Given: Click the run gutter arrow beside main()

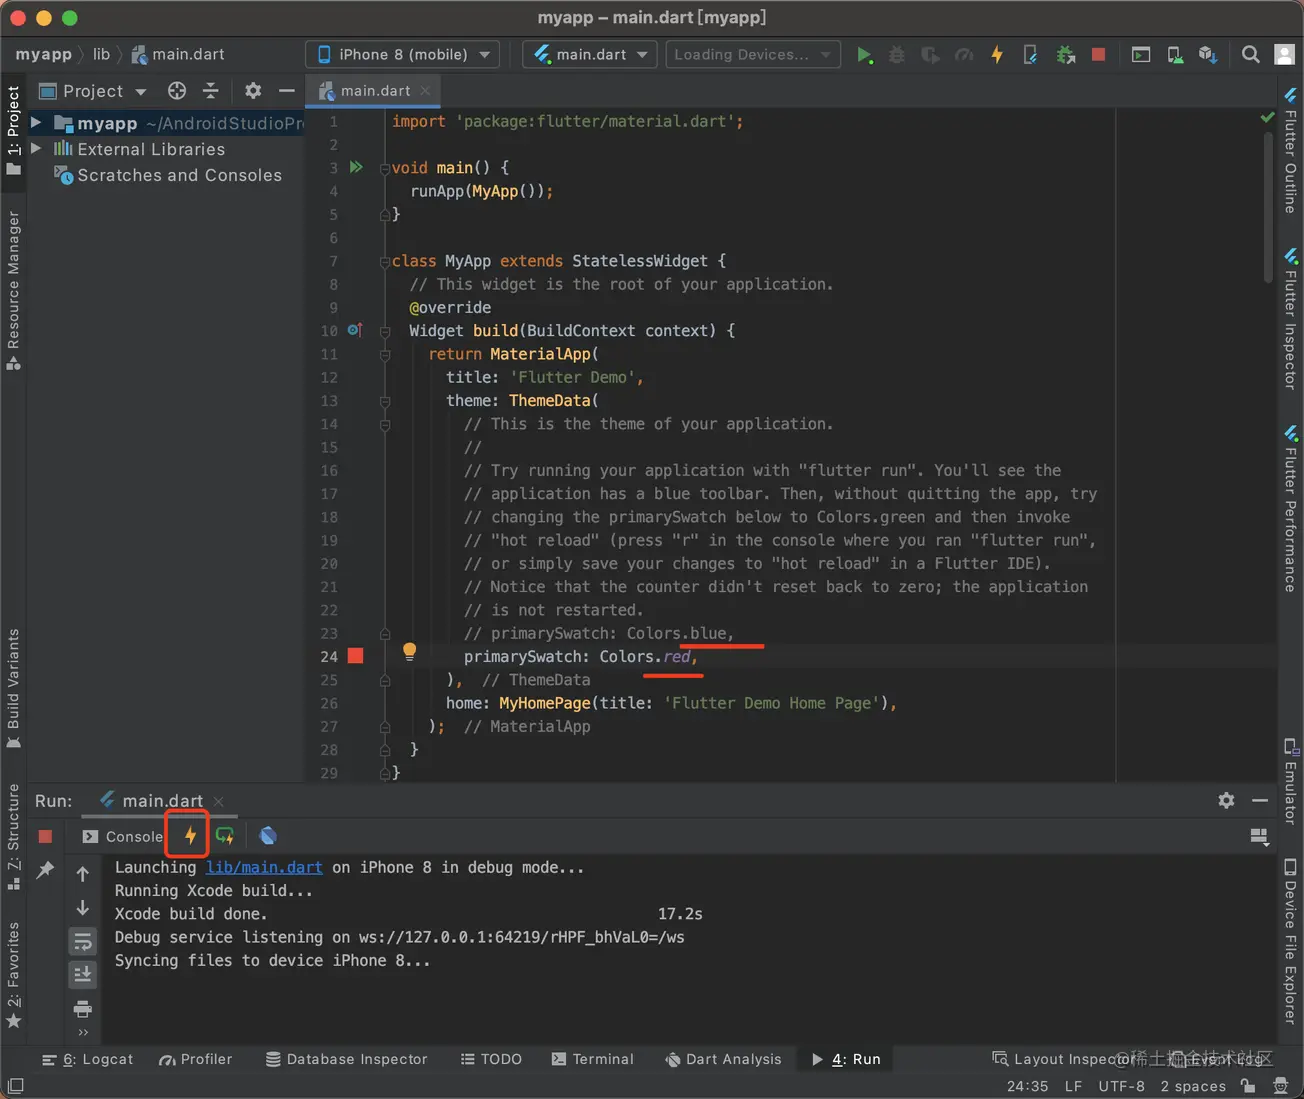Looking at the screenshot, I should point(356,167).
